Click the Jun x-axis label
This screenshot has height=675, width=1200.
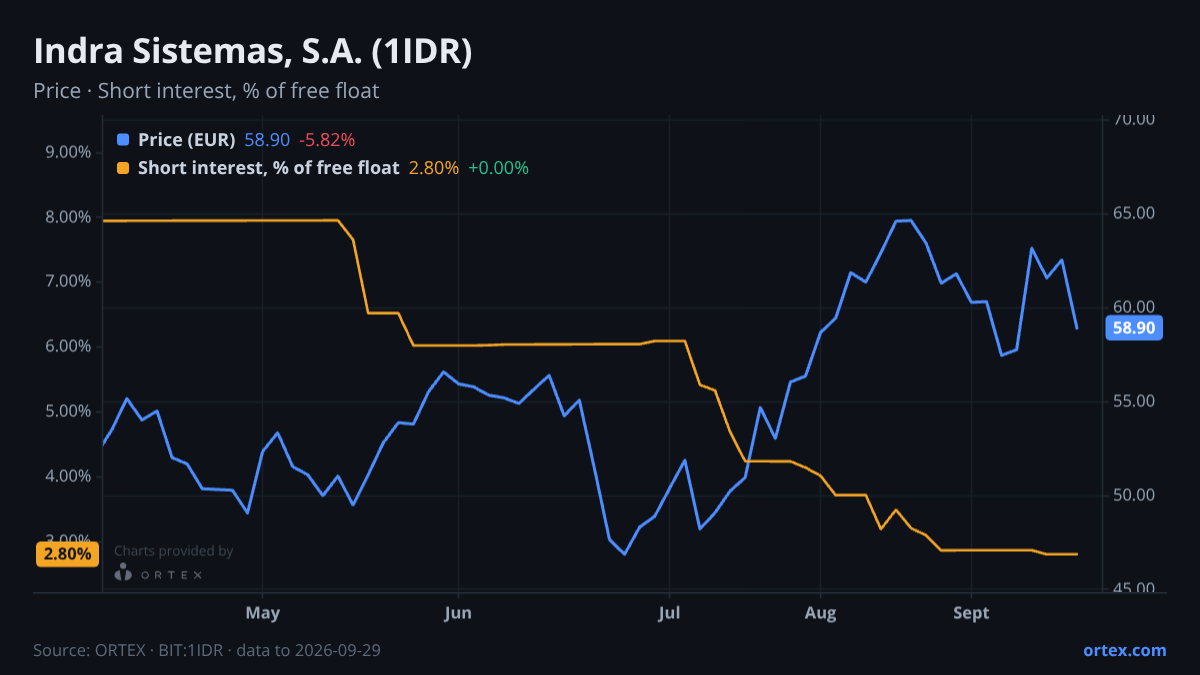458,613
